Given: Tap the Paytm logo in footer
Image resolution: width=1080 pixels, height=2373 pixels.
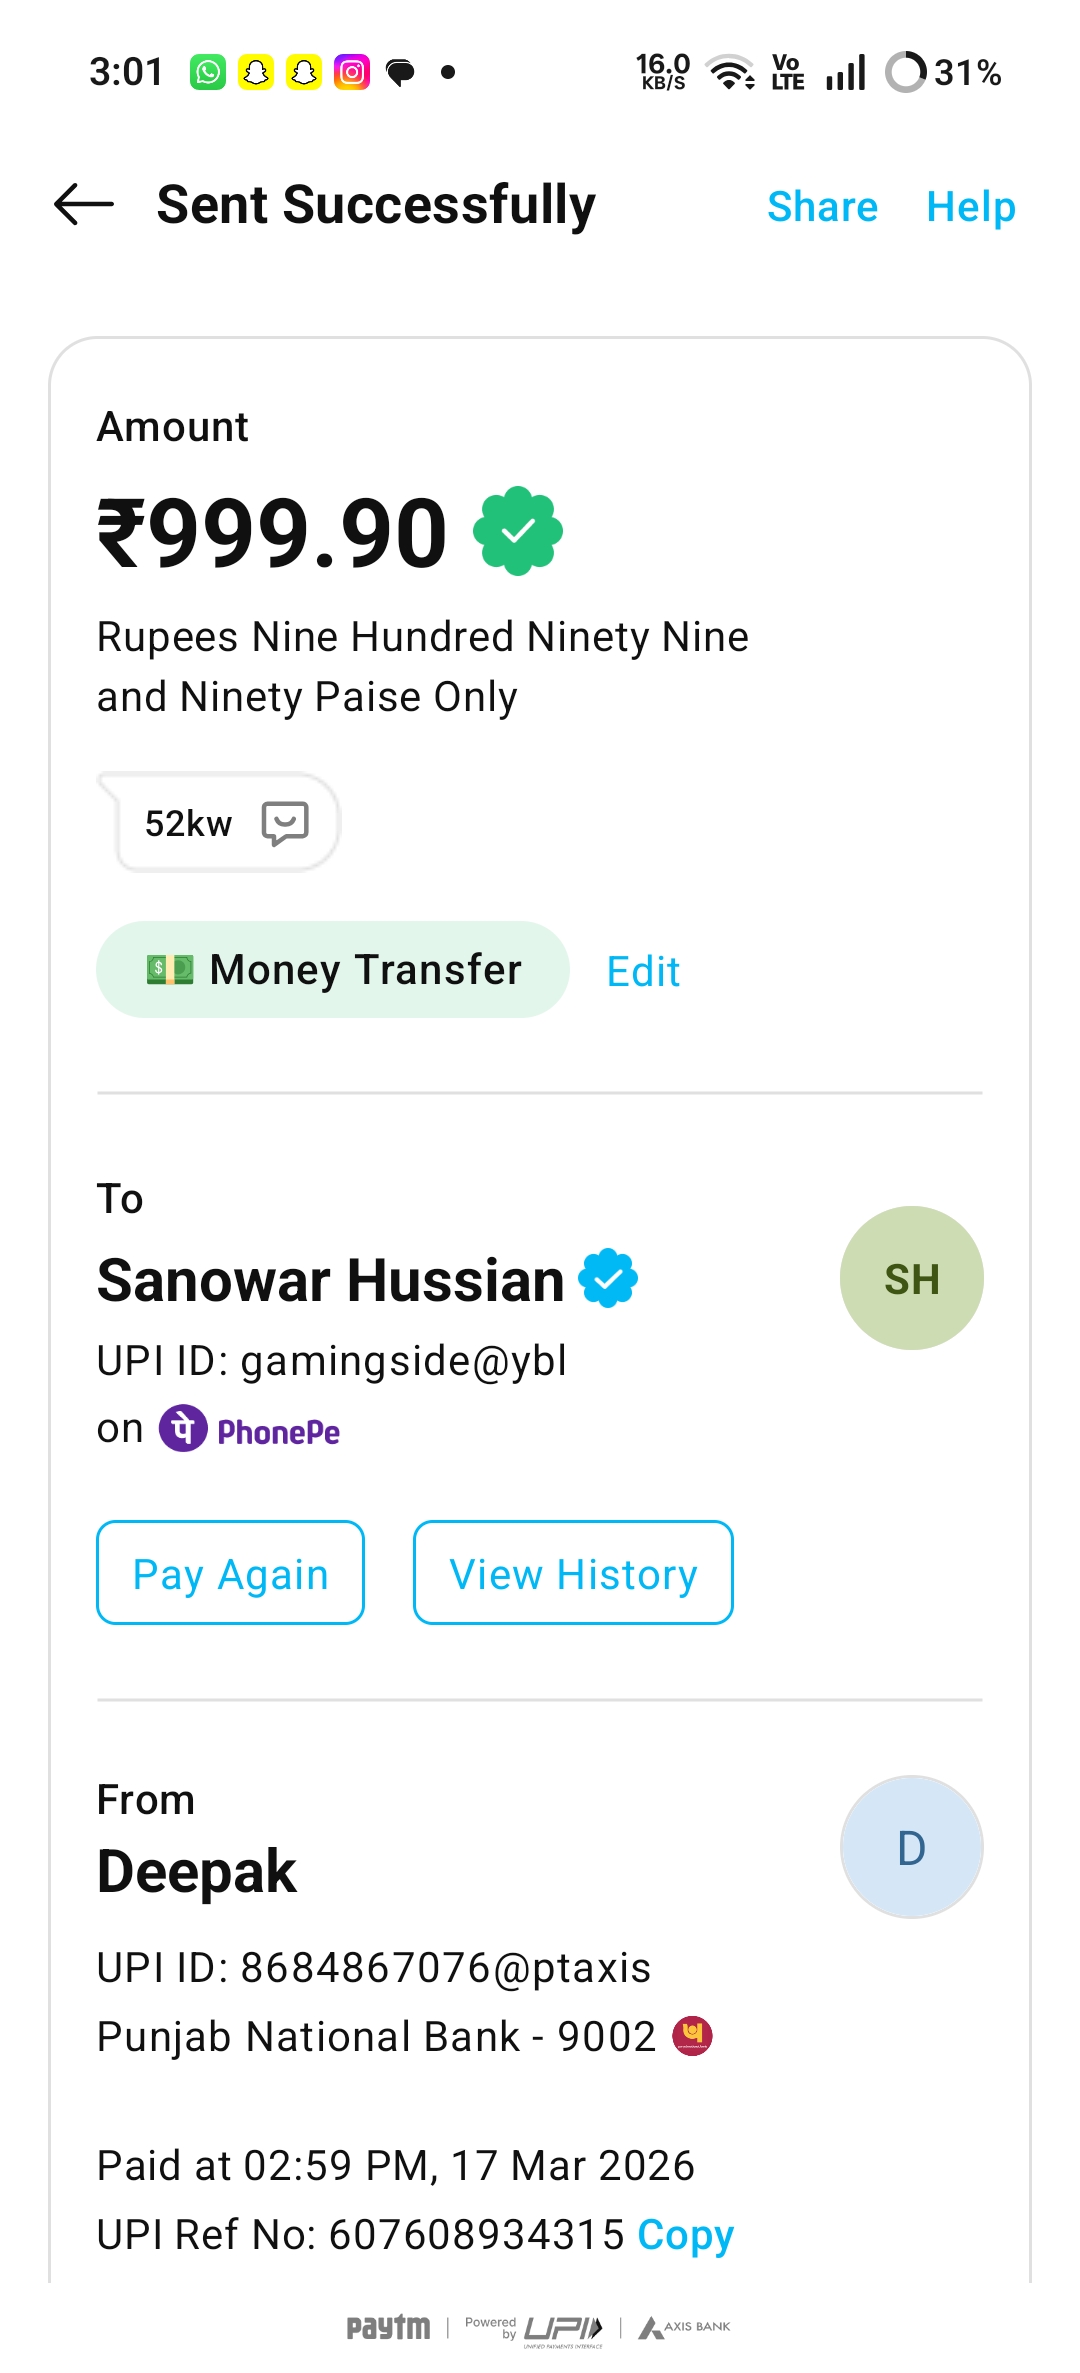Looking at the screenshot, I should [x=388, y=2327].
